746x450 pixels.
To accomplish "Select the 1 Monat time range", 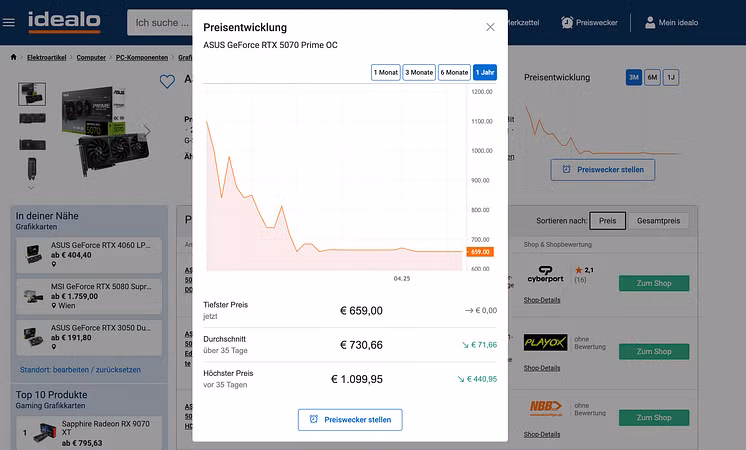I will click(x=386, y=72).
